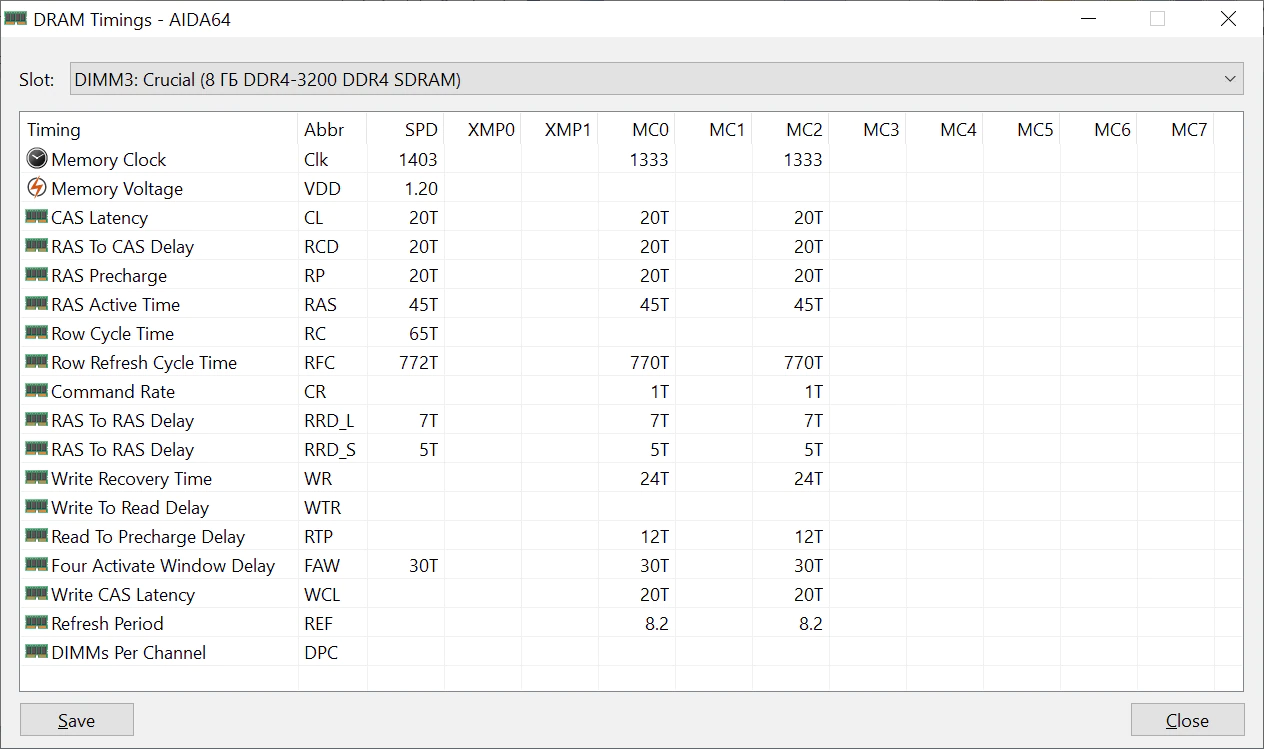
Task: Click the DIMM icon beside DIMMs Per Channel
Action: pos(37,652)
